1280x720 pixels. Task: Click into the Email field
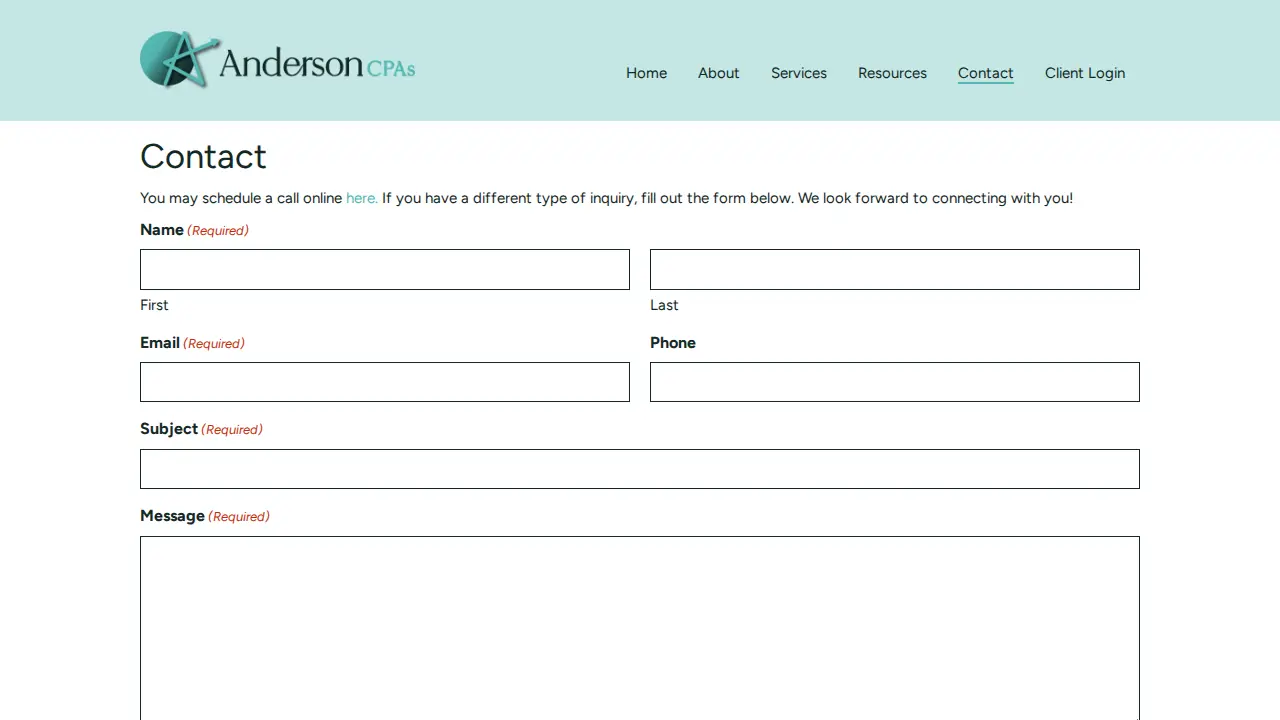[385, 382]
